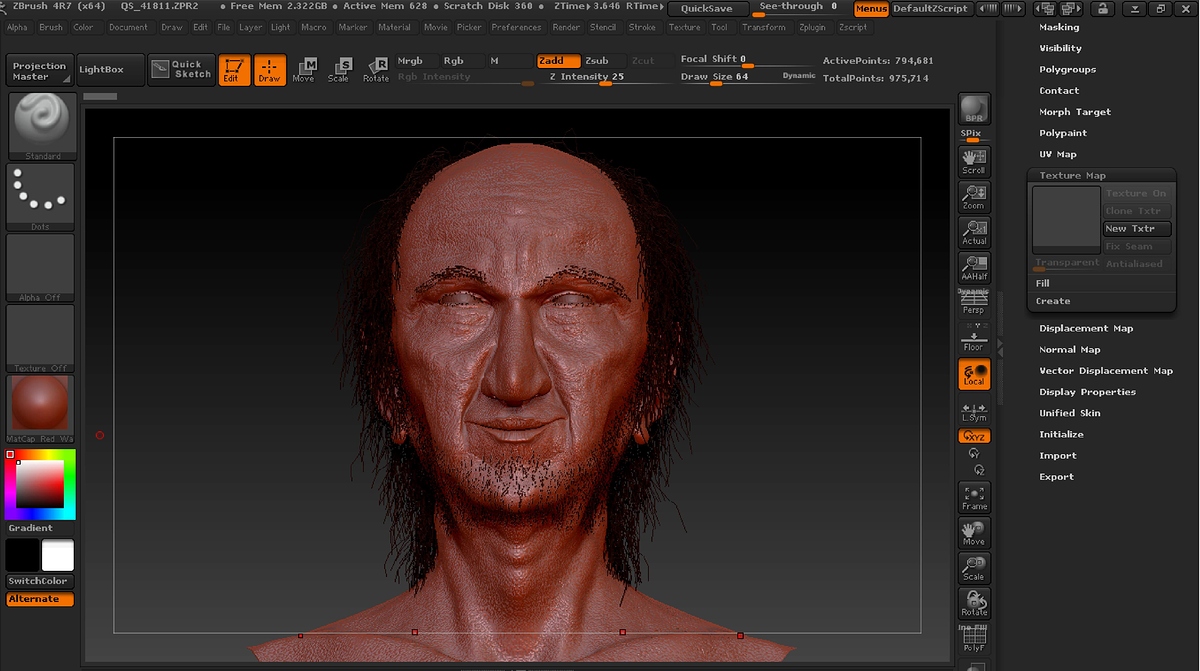Toggle Zadd sculpting mode
Viewport: 1200px width, 671px height.
[559, 61]
